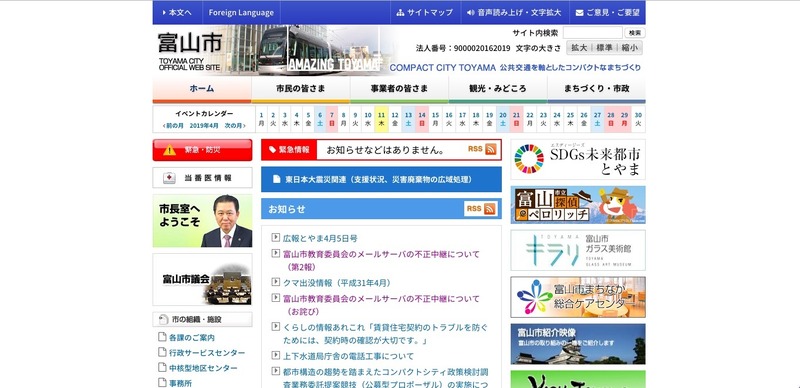Click the AMAZING TOYAMA tram header image
The height and width of the screenshot is (388, 800).
point(311,50)
